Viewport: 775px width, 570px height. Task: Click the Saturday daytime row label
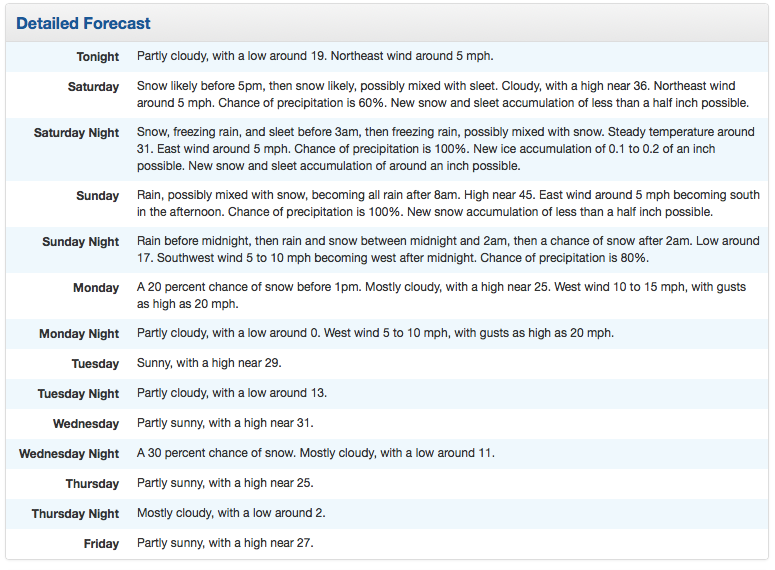[93, 87]
